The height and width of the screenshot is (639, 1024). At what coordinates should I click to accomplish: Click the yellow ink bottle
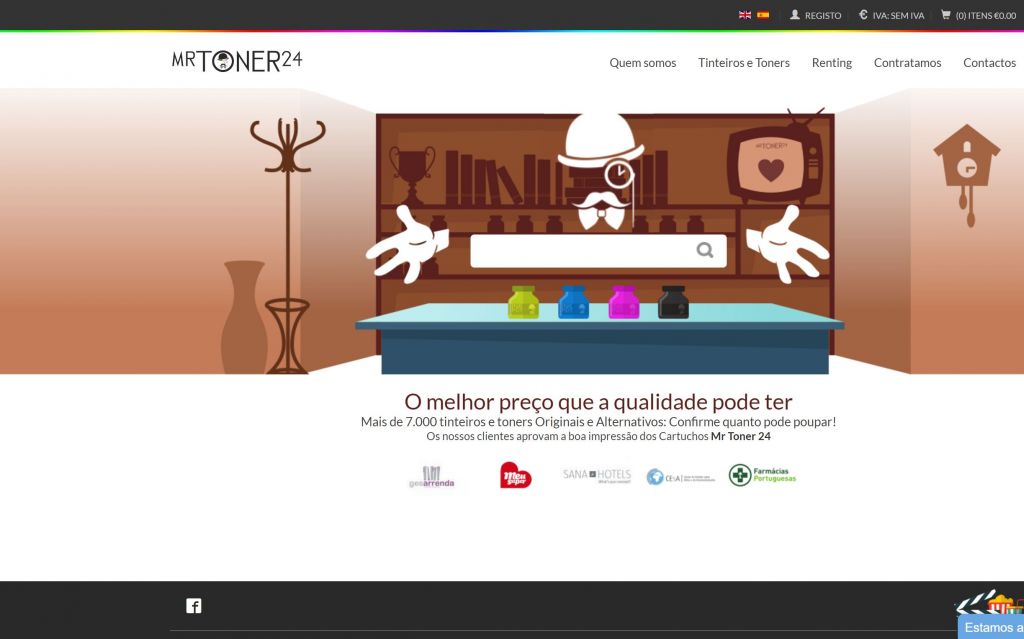(523, 302)
